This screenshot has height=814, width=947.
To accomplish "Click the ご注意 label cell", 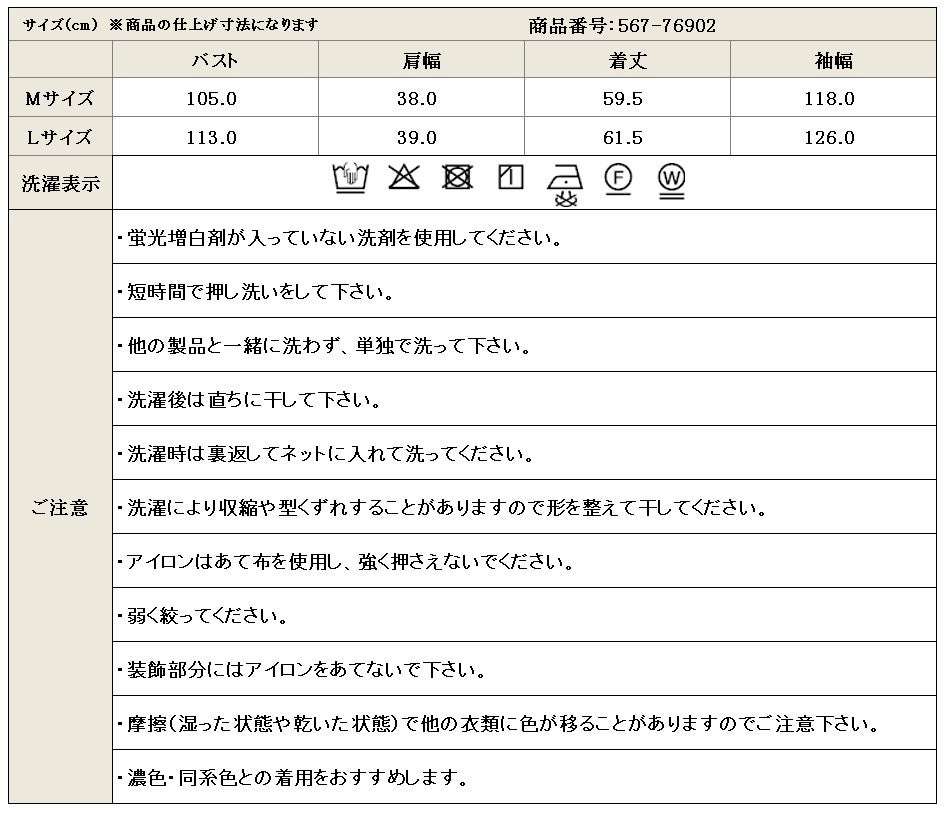I will click(x=60, y=507).
